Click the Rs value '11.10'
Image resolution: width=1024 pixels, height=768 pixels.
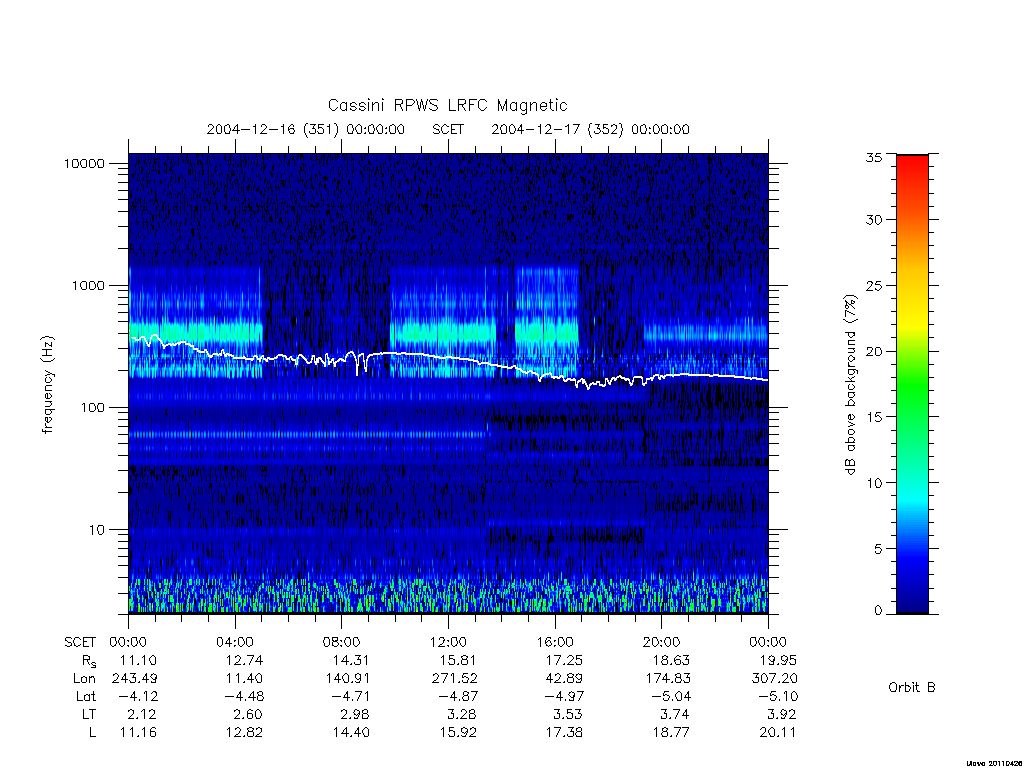[x=138, y=661]
